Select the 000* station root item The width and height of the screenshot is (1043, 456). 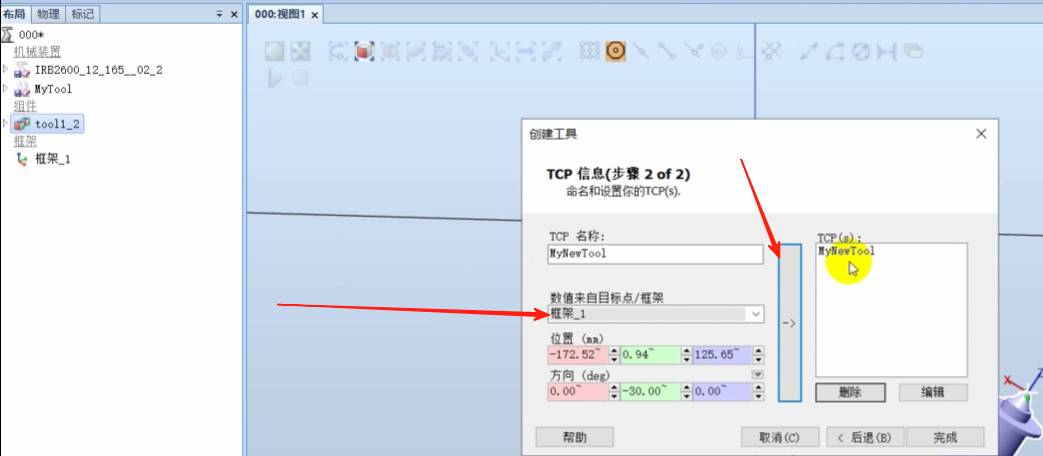tap(31, 35)
